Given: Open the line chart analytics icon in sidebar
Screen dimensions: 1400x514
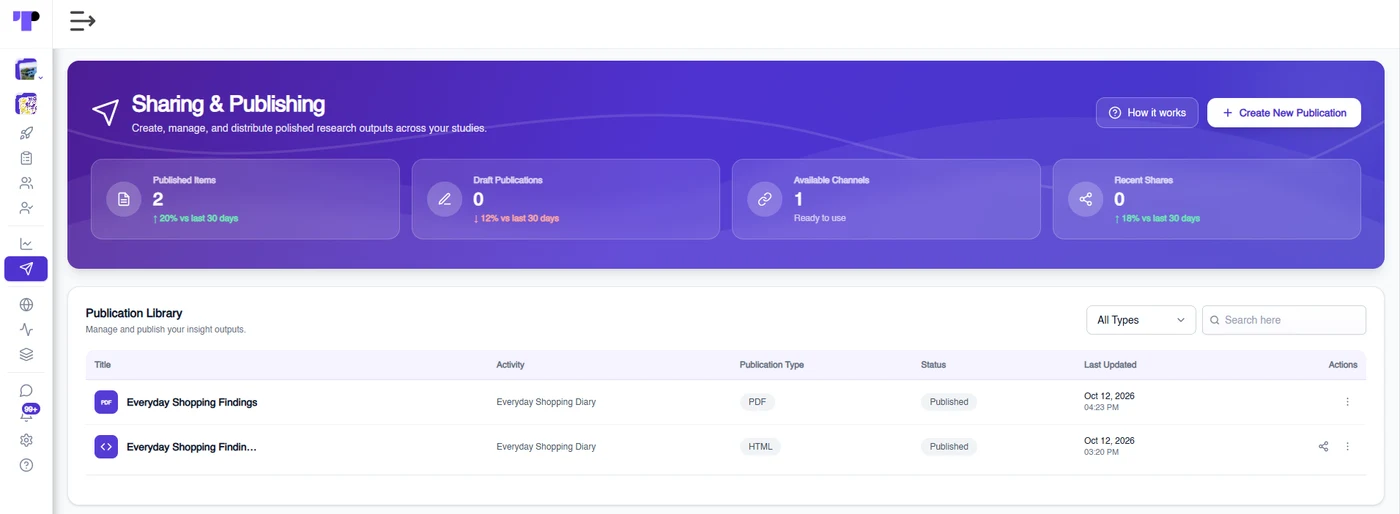Looking at the screenshot, I should [x=26, y=244].
